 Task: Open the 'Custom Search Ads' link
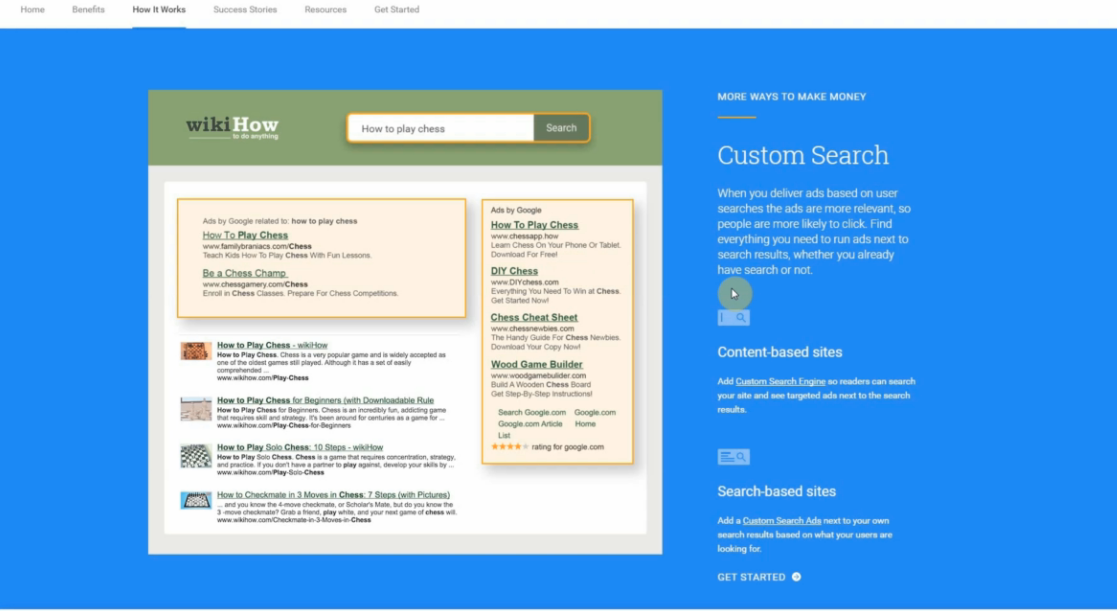[x=781, y=521]
